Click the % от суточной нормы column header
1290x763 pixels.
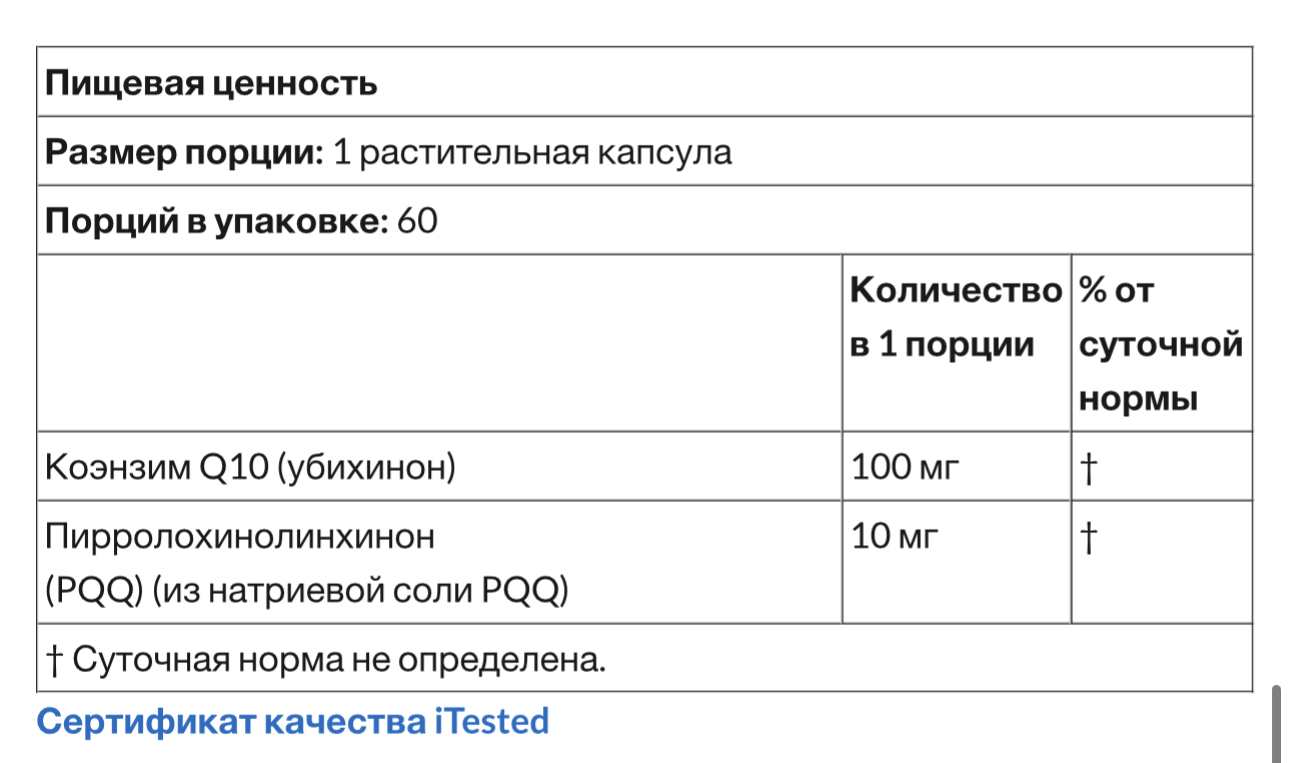(1160, 345)
